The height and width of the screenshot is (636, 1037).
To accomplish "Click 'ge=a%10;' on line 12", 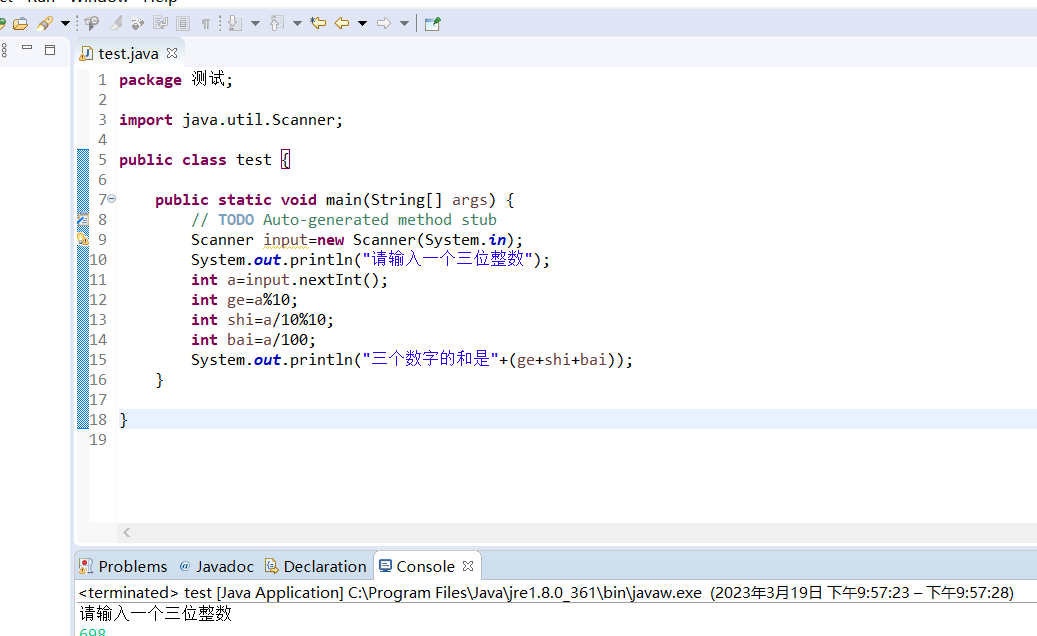I will pyautogui.click(x=263, y=299).
